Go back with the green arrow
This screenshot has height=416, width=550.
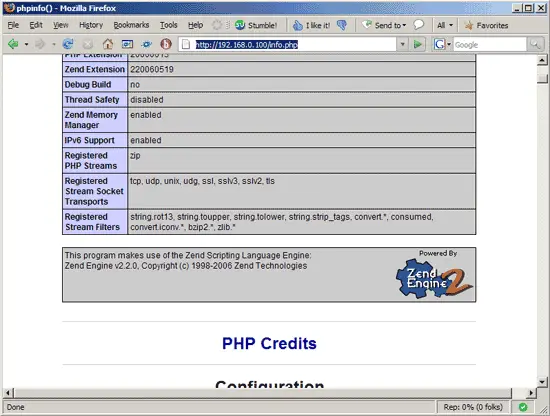pyautogui.click(x=13, y=44)
